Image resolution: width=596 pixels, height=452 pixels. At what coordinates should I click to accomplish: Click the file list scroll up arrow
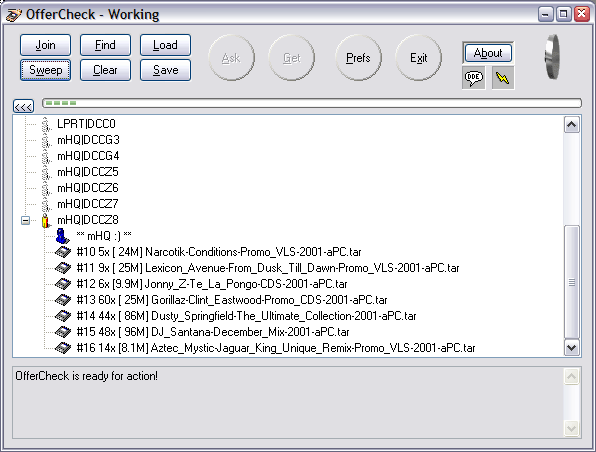(x=572, y=125)
